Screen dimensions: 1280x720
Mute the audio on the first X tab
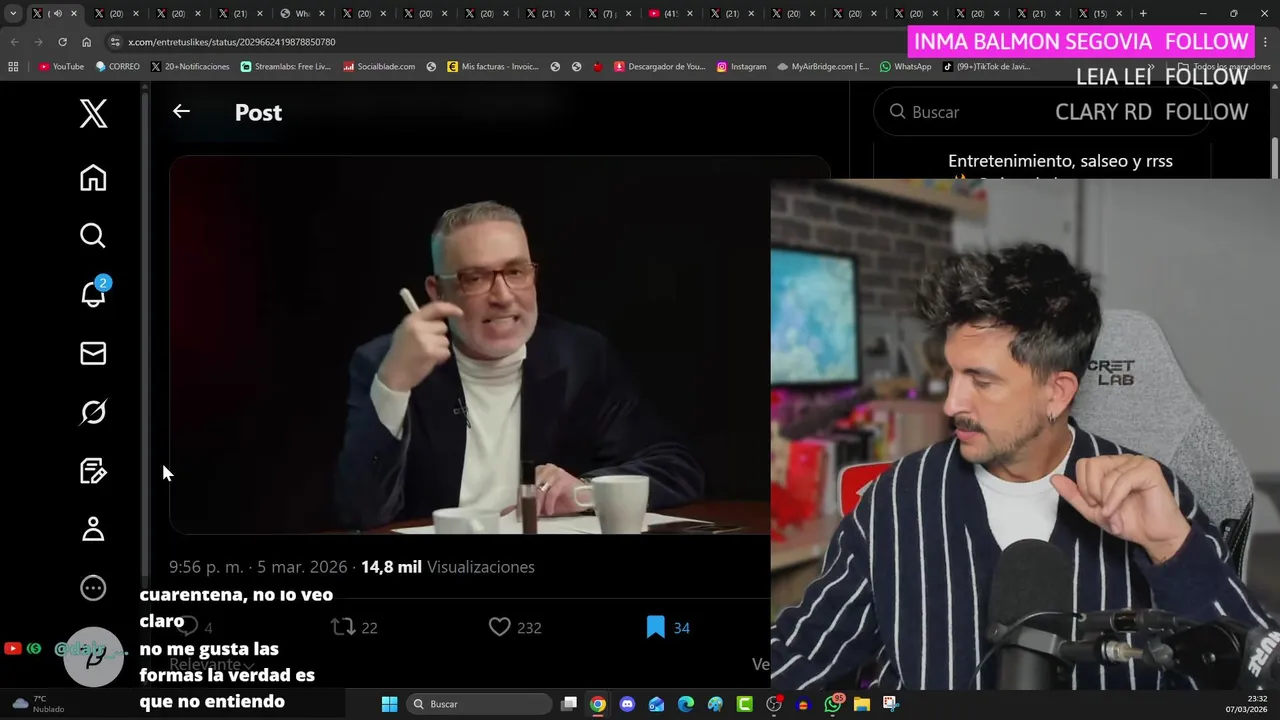(x=57, y=13)
